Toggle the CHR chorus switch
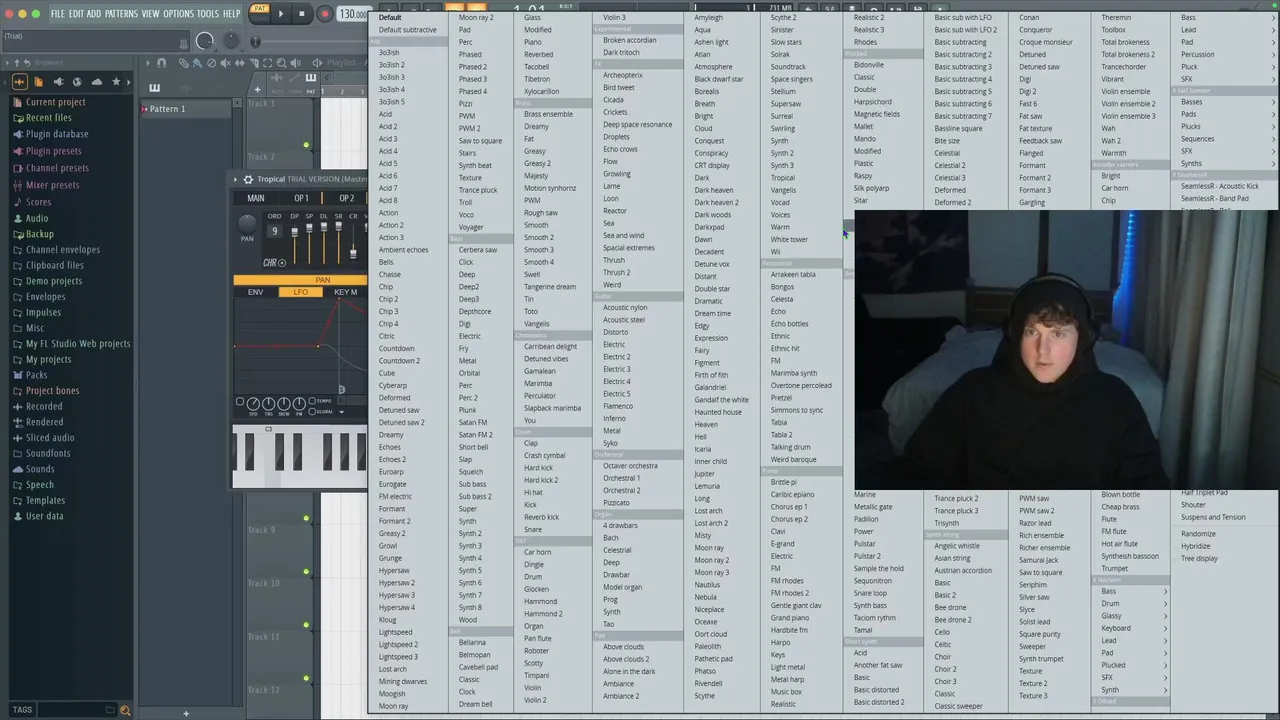This screenshot has width=1280, height=720. click(x=281, y=263)
